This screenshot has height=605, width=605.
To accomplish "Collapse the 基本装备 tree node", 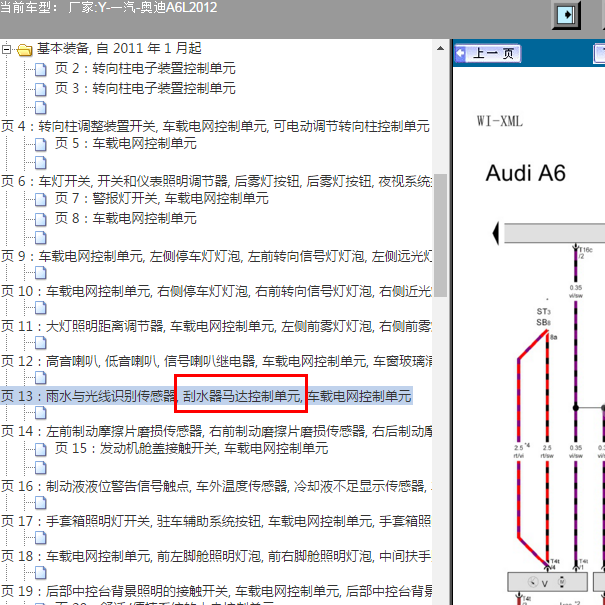I will pyautogui.click(x=6, y=49).
